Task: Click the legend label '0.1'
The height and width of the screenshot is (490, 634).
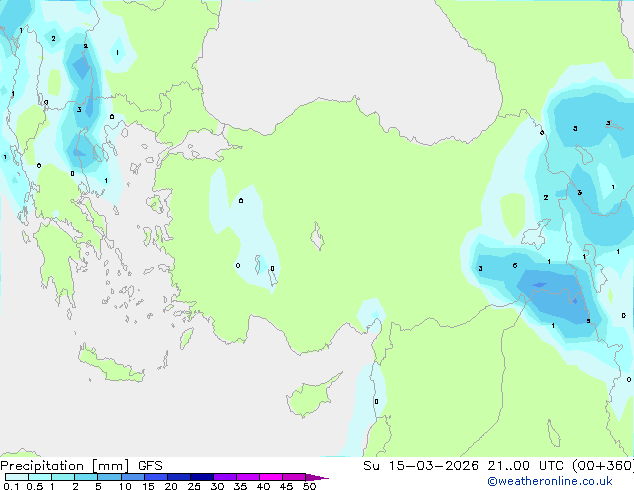Action: tap(11, 486)
